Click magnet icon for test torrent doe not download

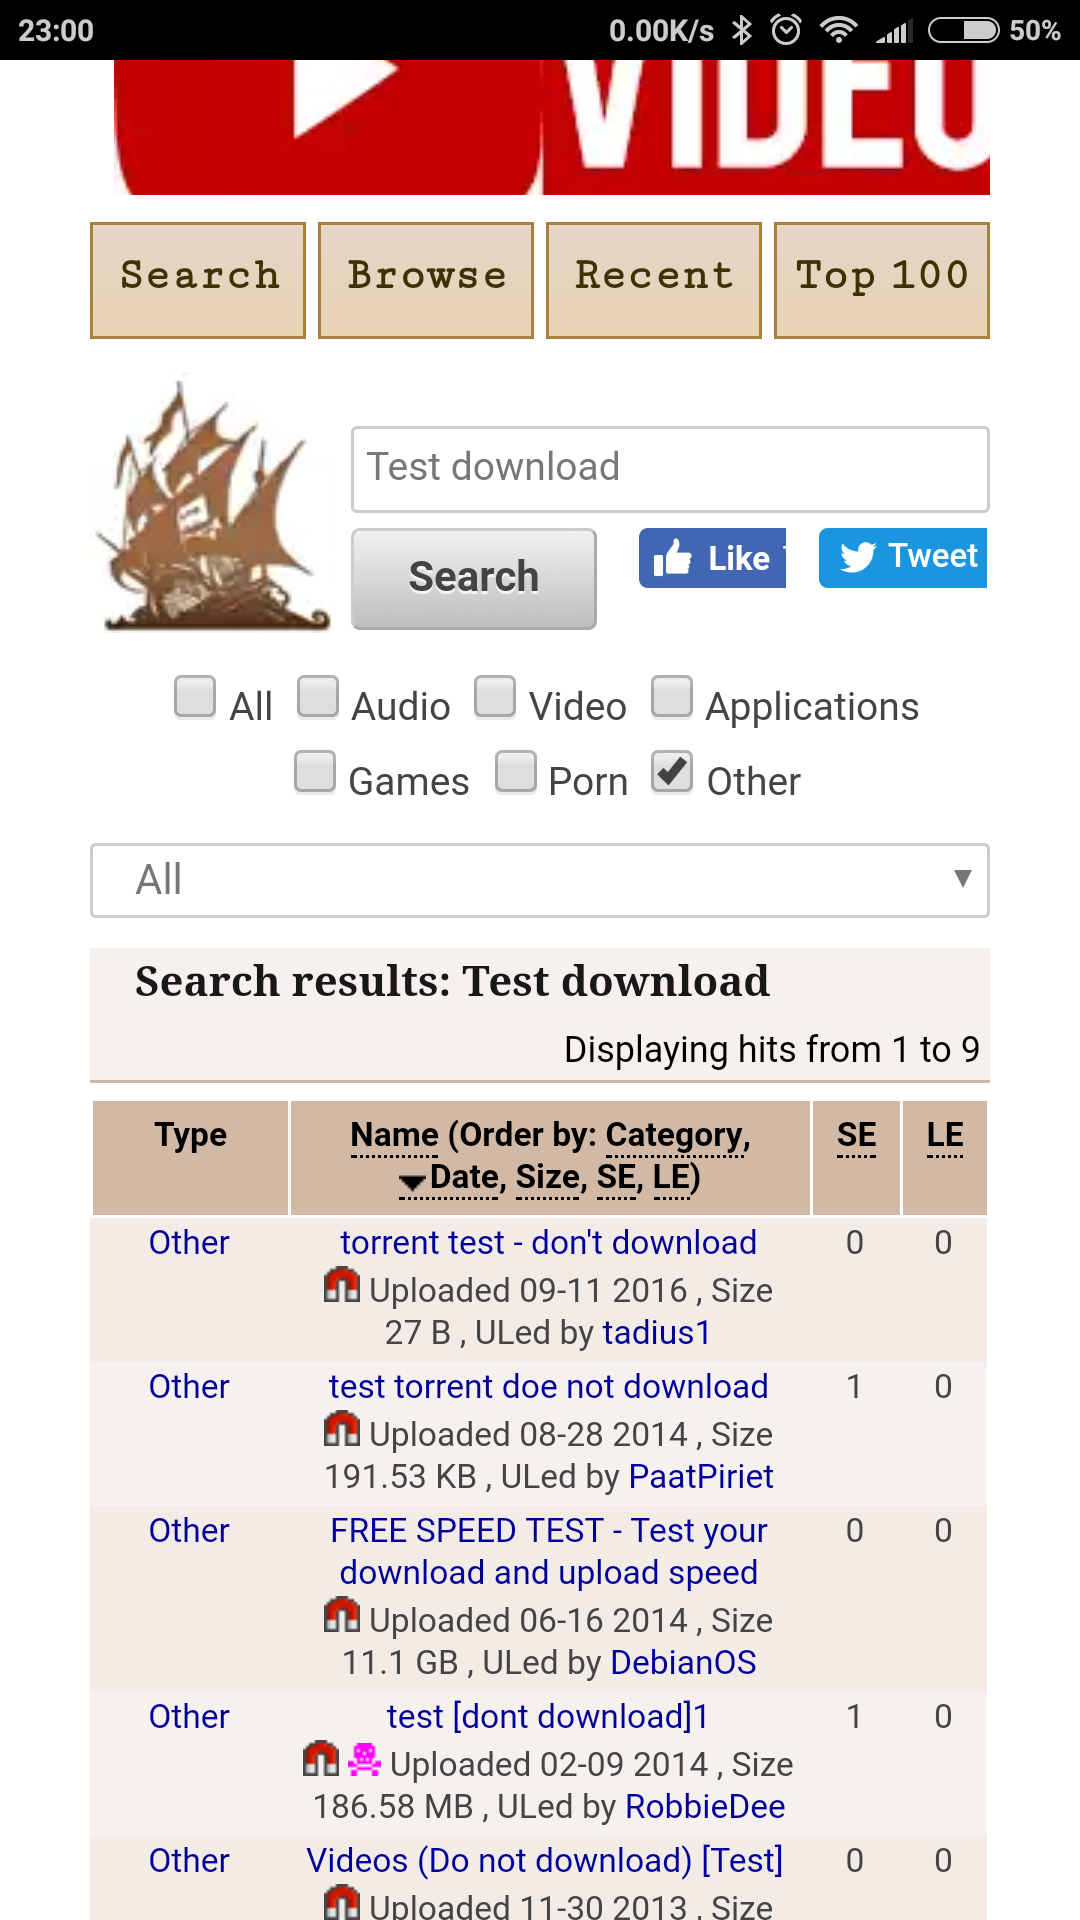[342, 1429]
